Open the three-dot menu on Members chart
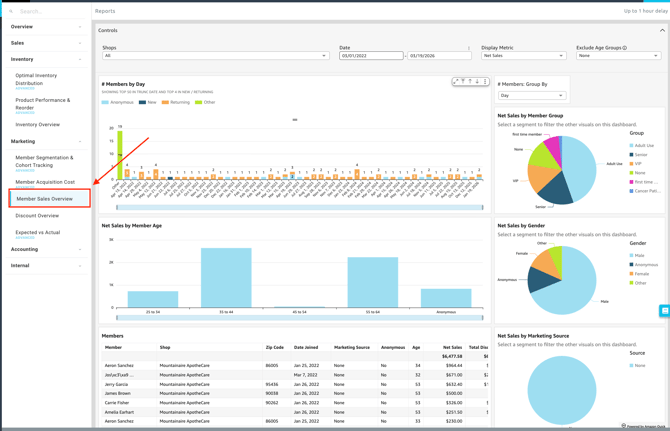670x431 pixels. (x=485, y=82)
